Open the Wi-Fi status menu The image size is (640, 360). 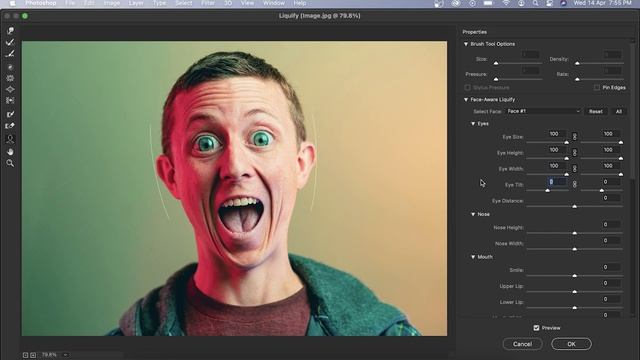tap(506, 3)
